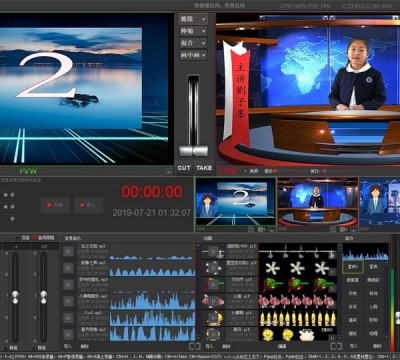400x360 pixels.
Task: Toggle the mute checkbox under the left fader
Action: pos(6,348)
